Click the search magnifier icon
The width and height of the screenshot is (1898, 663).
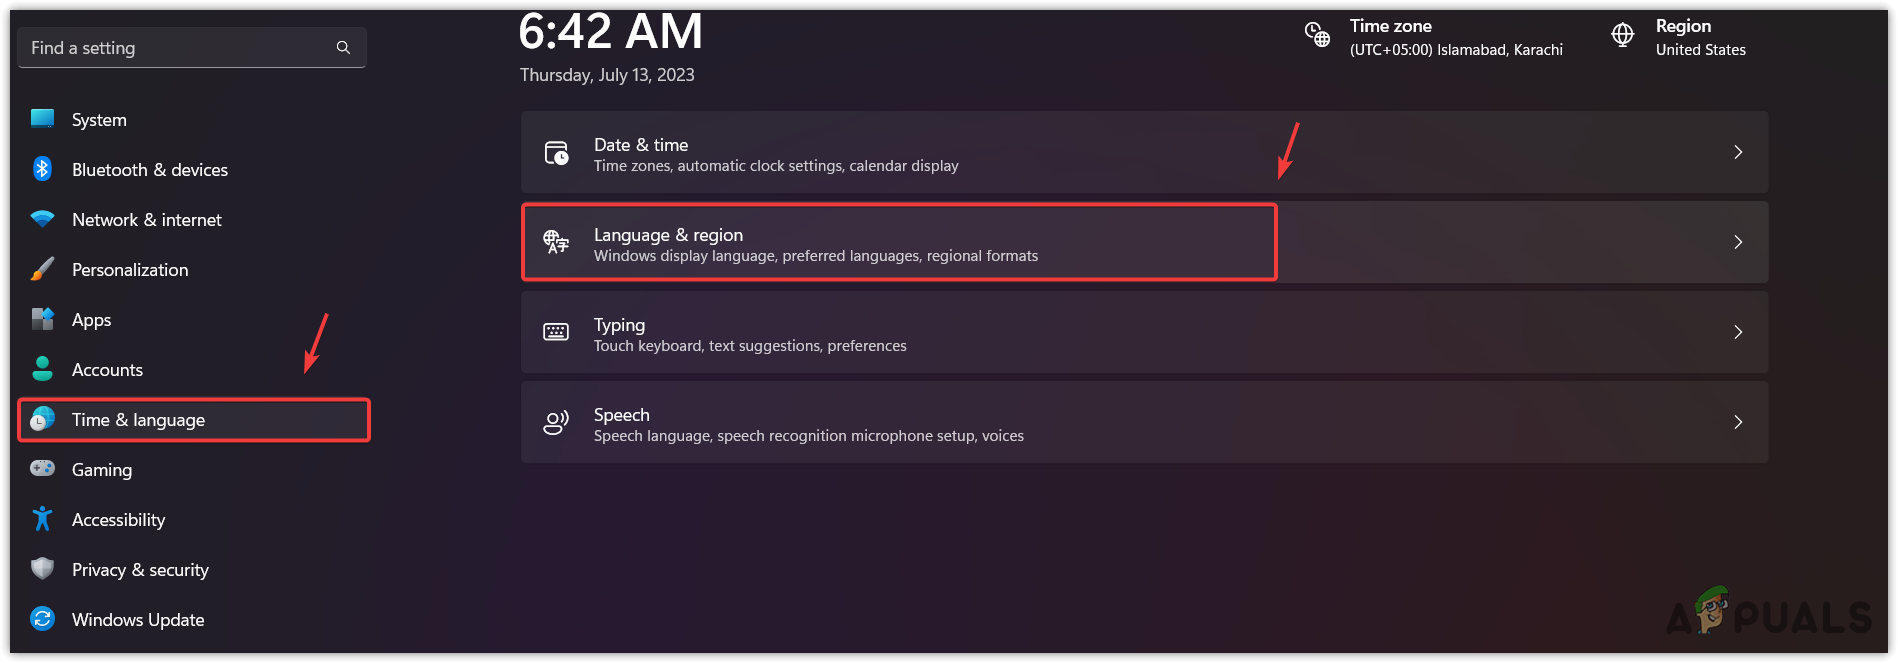point(343,48)
